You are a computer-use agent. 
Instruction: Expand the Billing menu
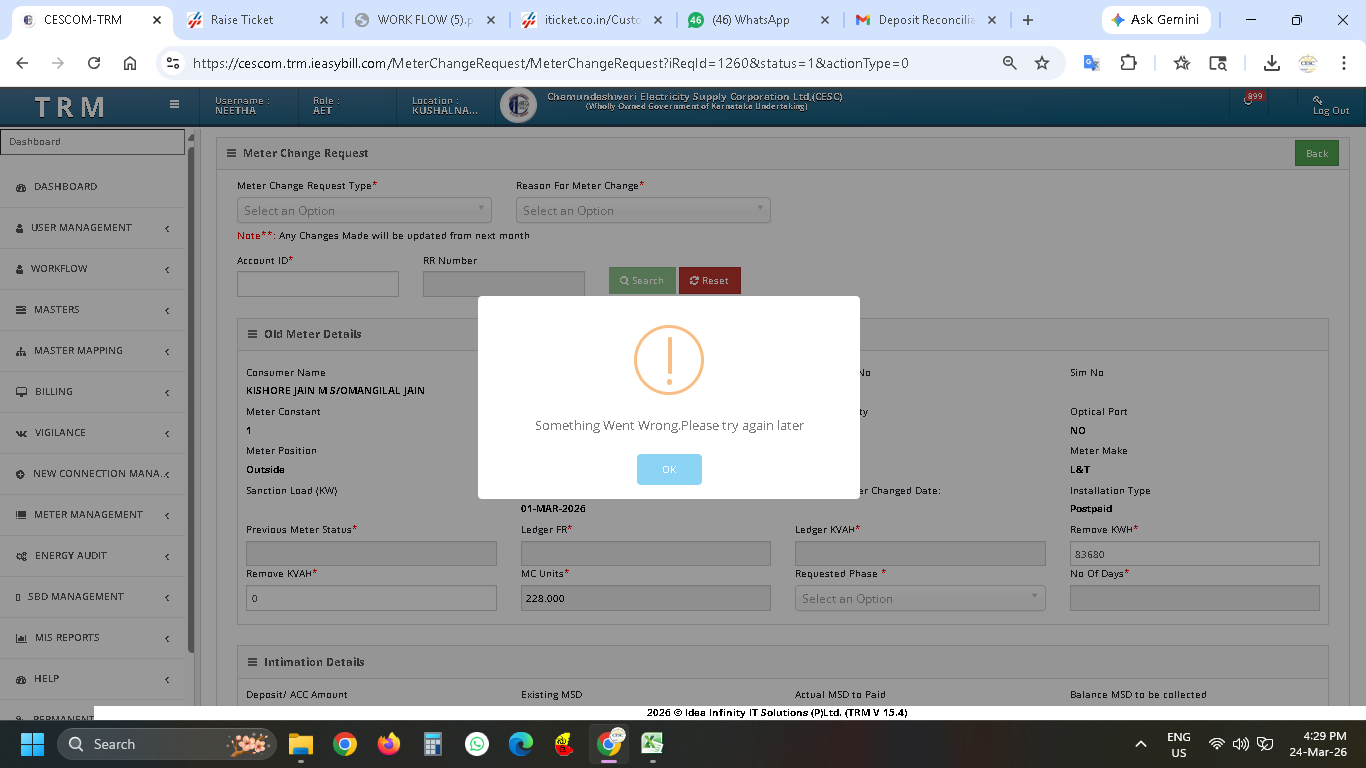tap(93, 392)
